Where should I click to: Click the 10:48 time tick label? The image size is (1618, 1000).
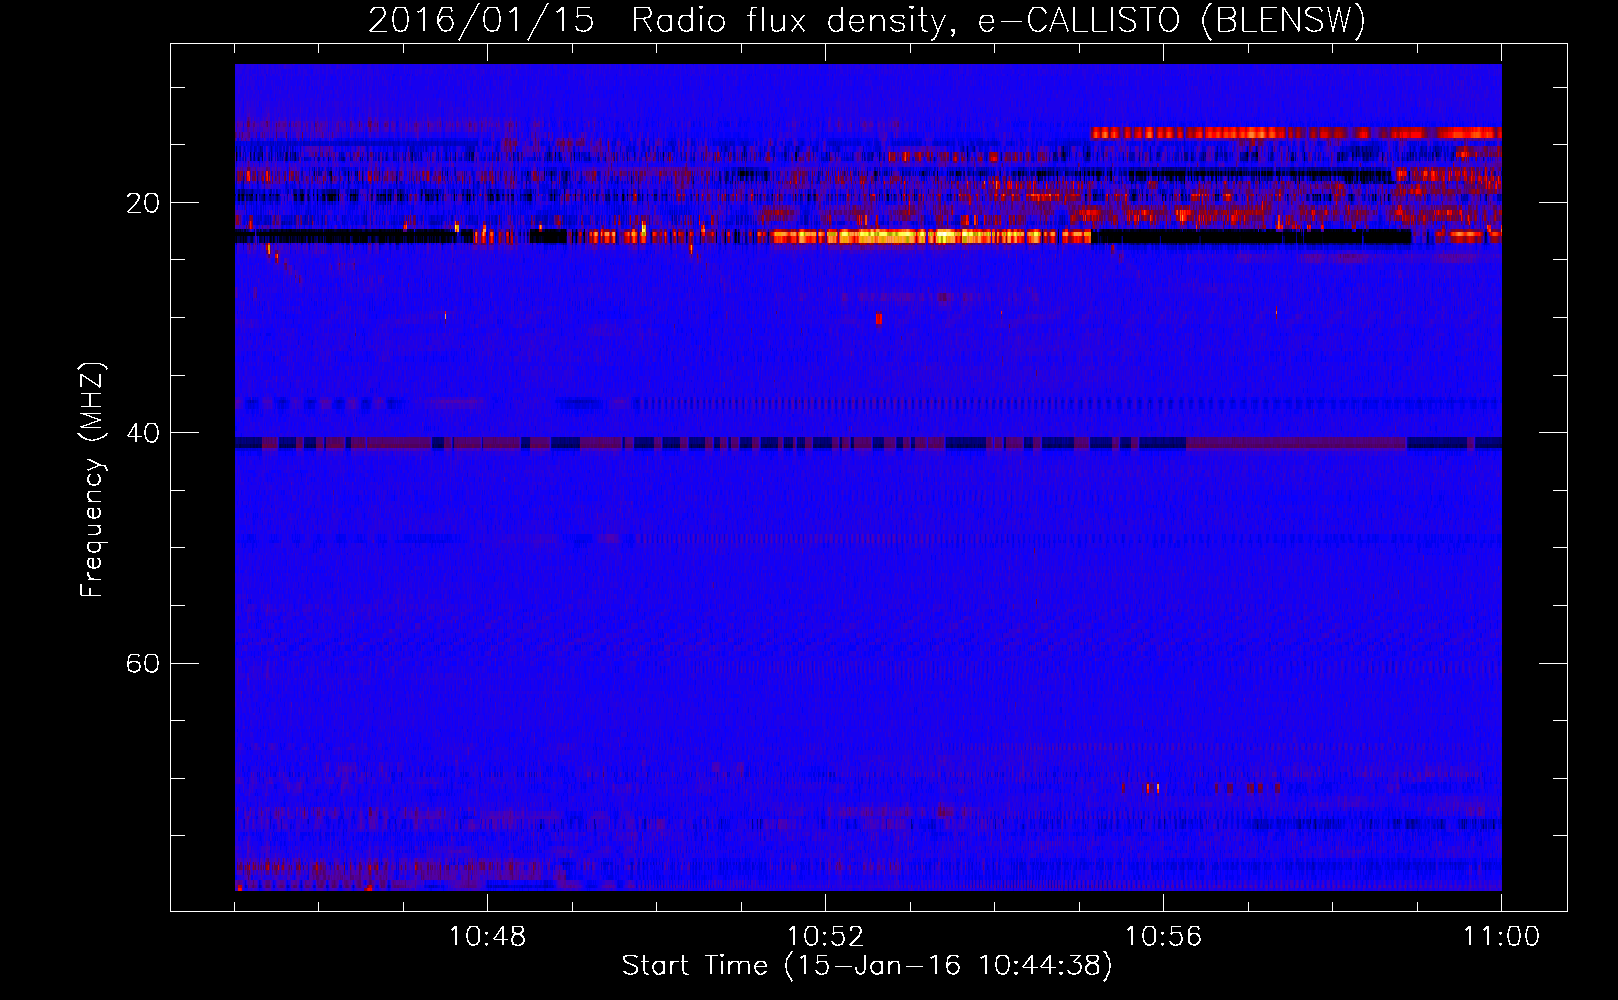click(487, 937)
